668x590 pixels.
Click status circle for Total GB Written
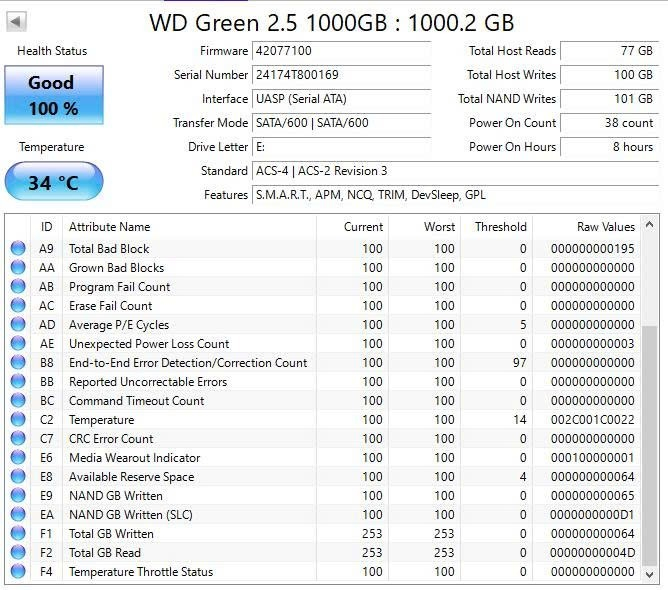(x=18, y=533)
